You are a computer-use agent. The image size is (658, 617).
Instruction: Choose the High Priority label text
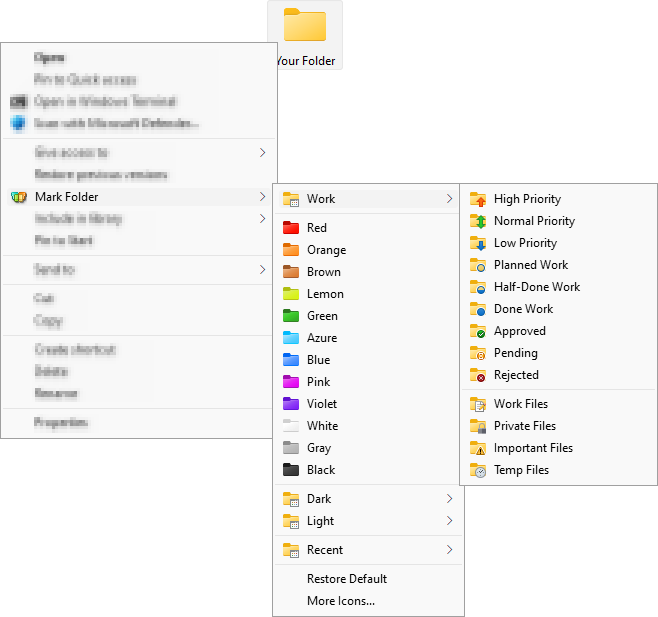pos(527,199)
